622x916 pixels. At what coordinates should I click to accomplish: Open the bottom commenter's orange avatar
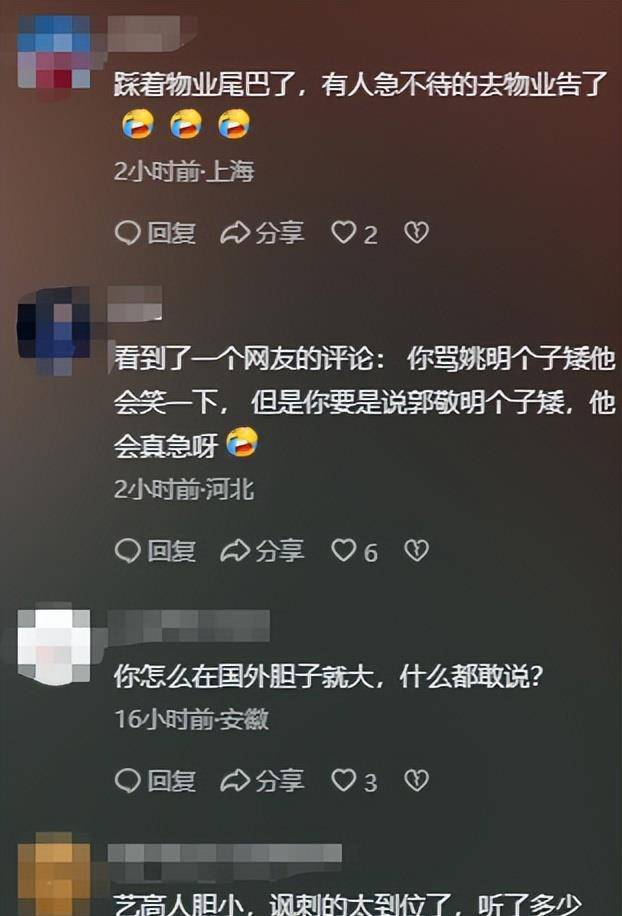pyautogui.click(x=54, y=876)
